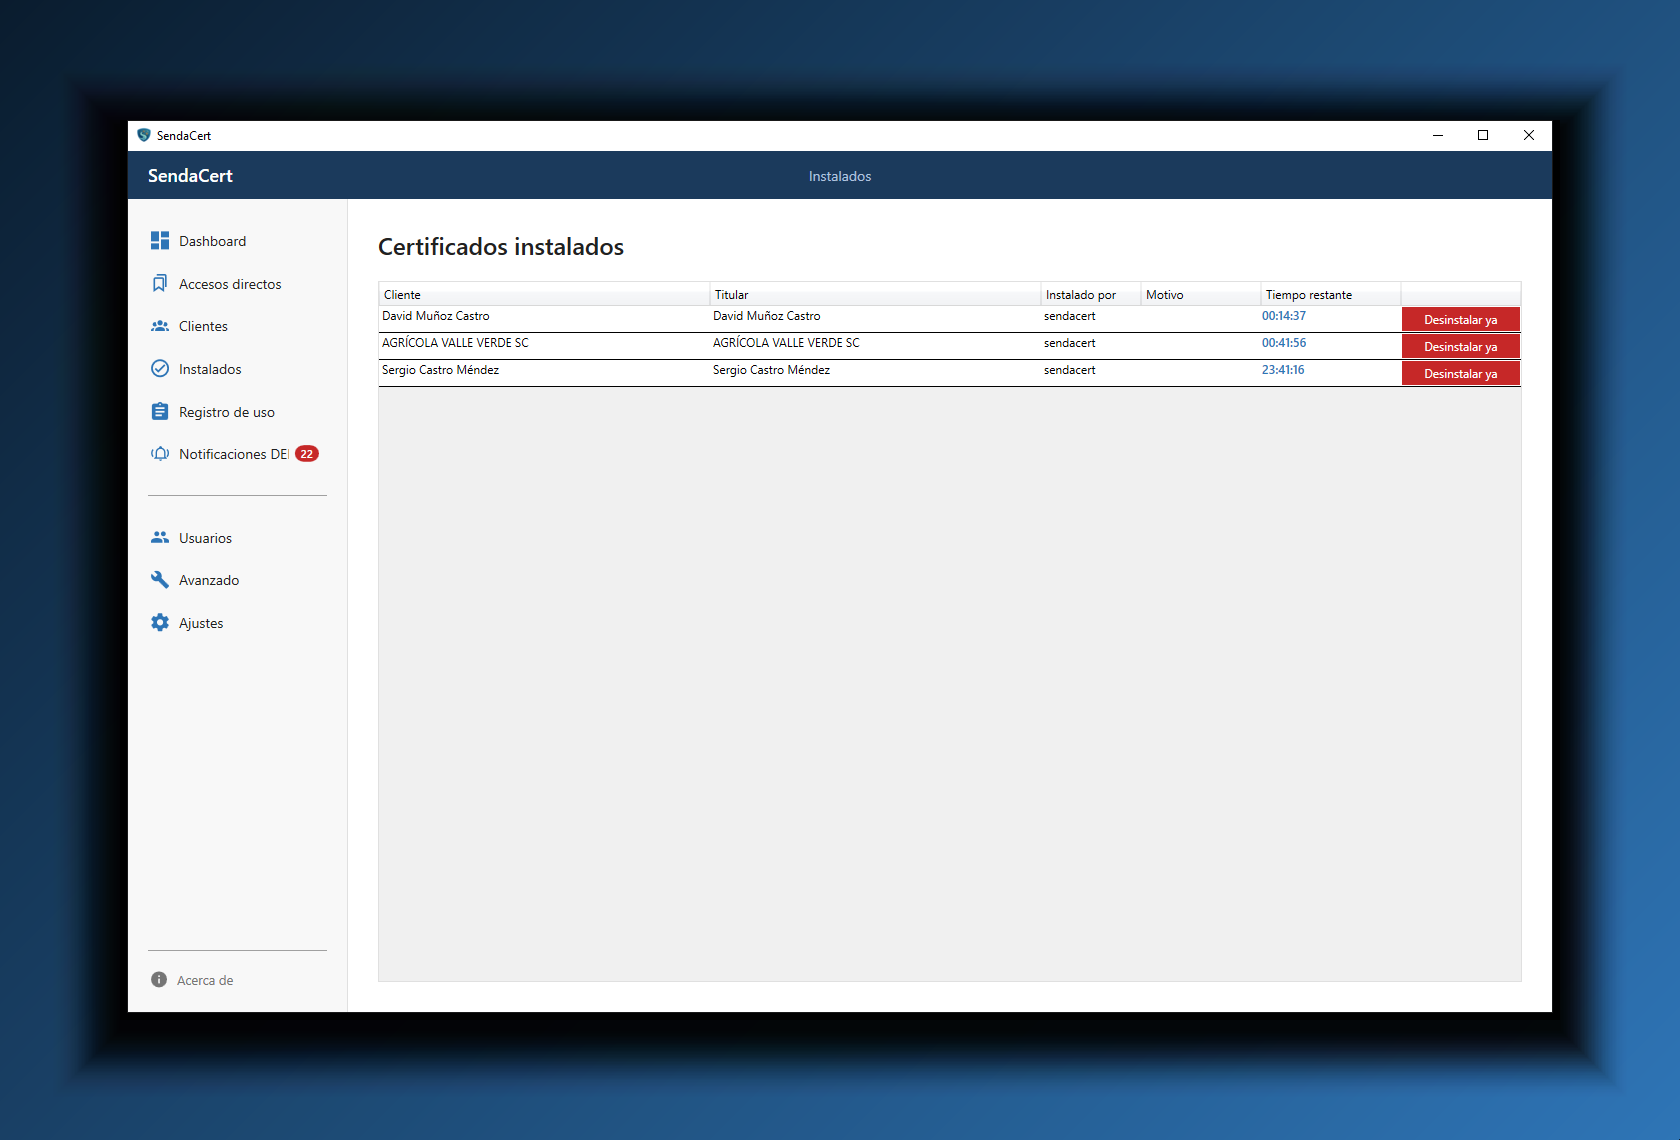Viewport: 1680px width, 1140px height.
Task: Click the red 22 notifications badge
Action: (307, 454)
